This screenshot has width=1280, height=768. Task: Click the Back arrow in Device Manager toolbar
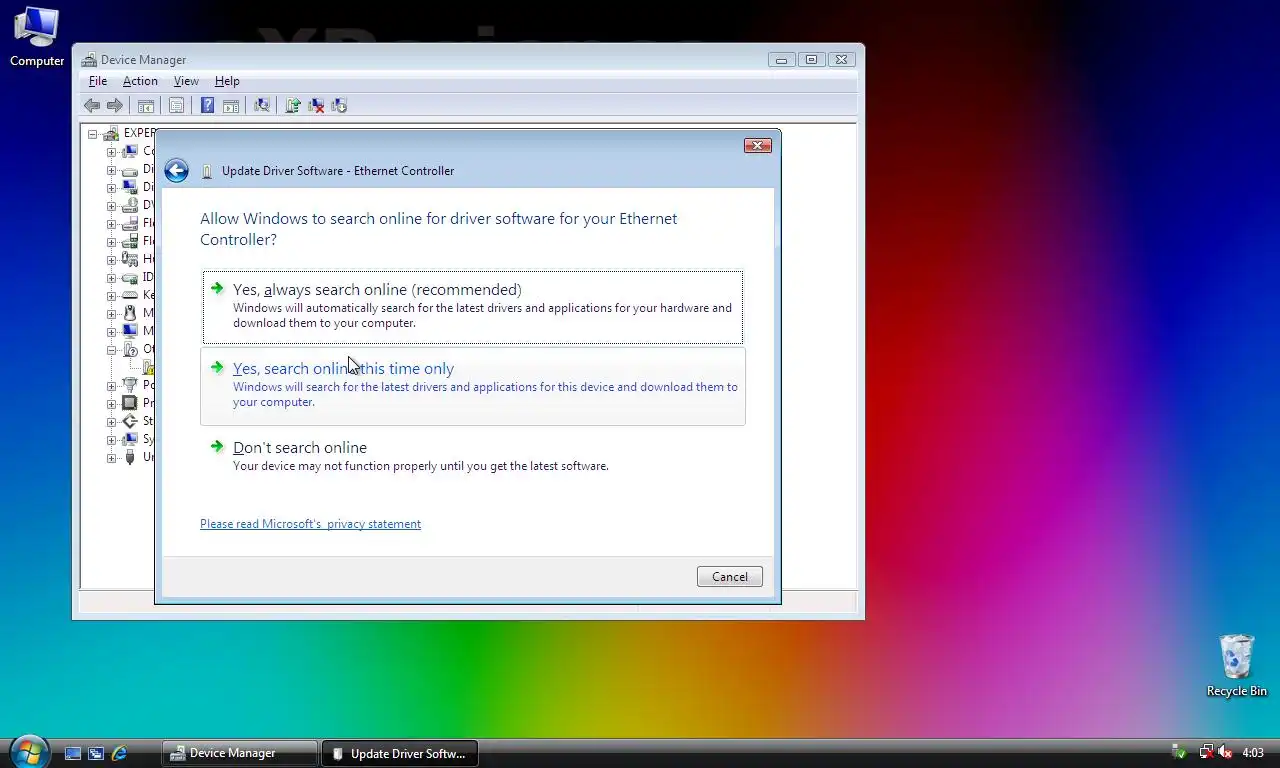tap(92, 105)
